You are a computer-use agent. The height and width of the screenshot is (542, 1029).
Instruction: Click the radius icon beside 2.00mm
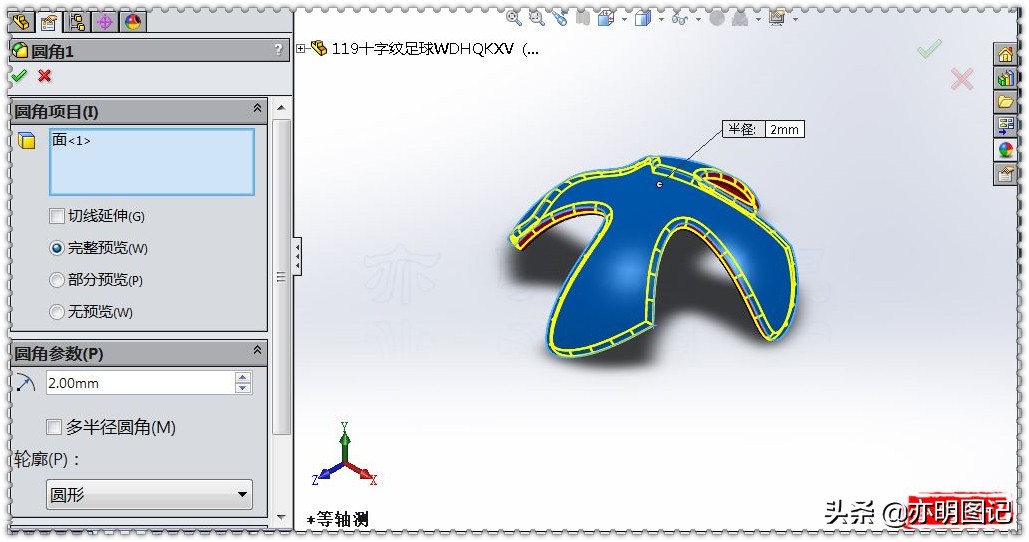tap(26, 383)
